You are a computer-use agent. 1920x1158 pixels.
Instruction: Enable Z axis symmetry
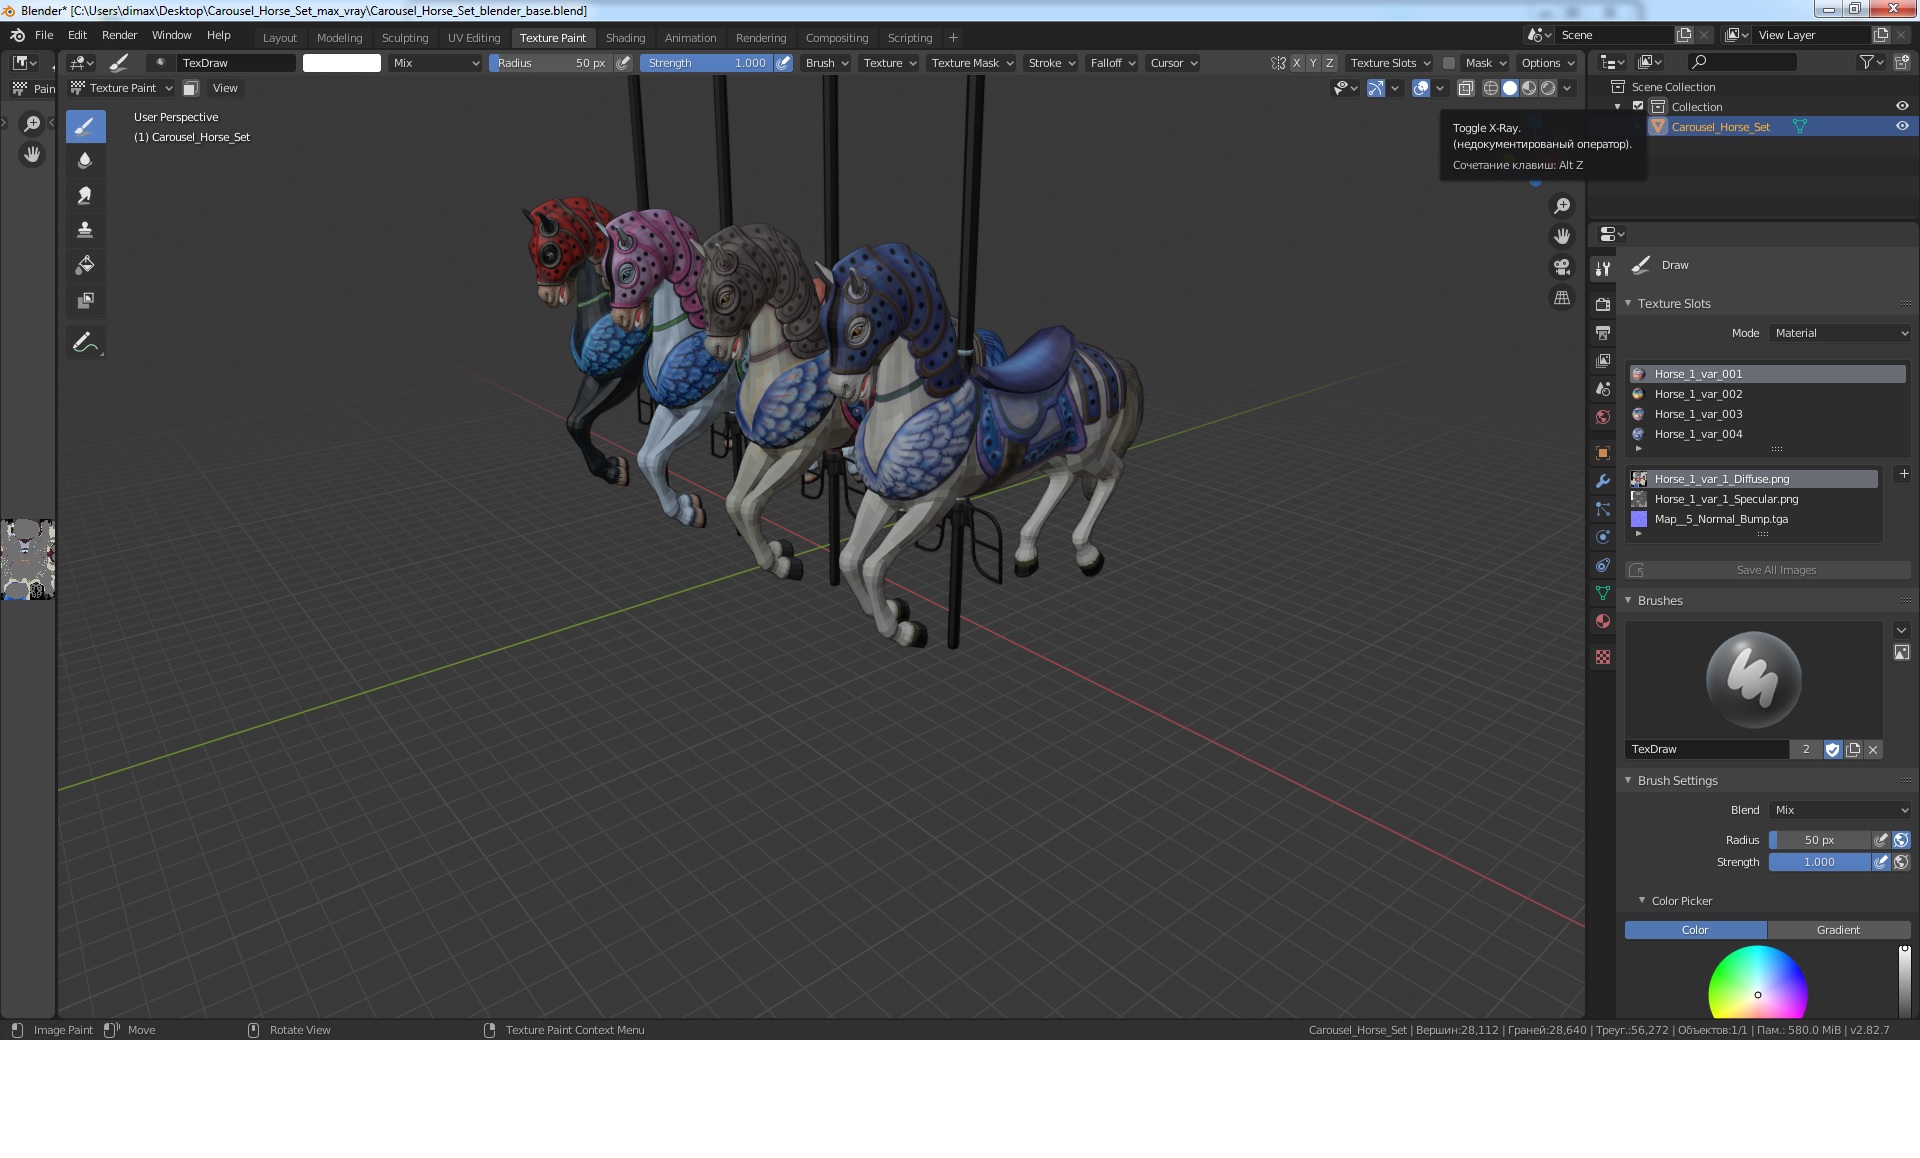1329,63
